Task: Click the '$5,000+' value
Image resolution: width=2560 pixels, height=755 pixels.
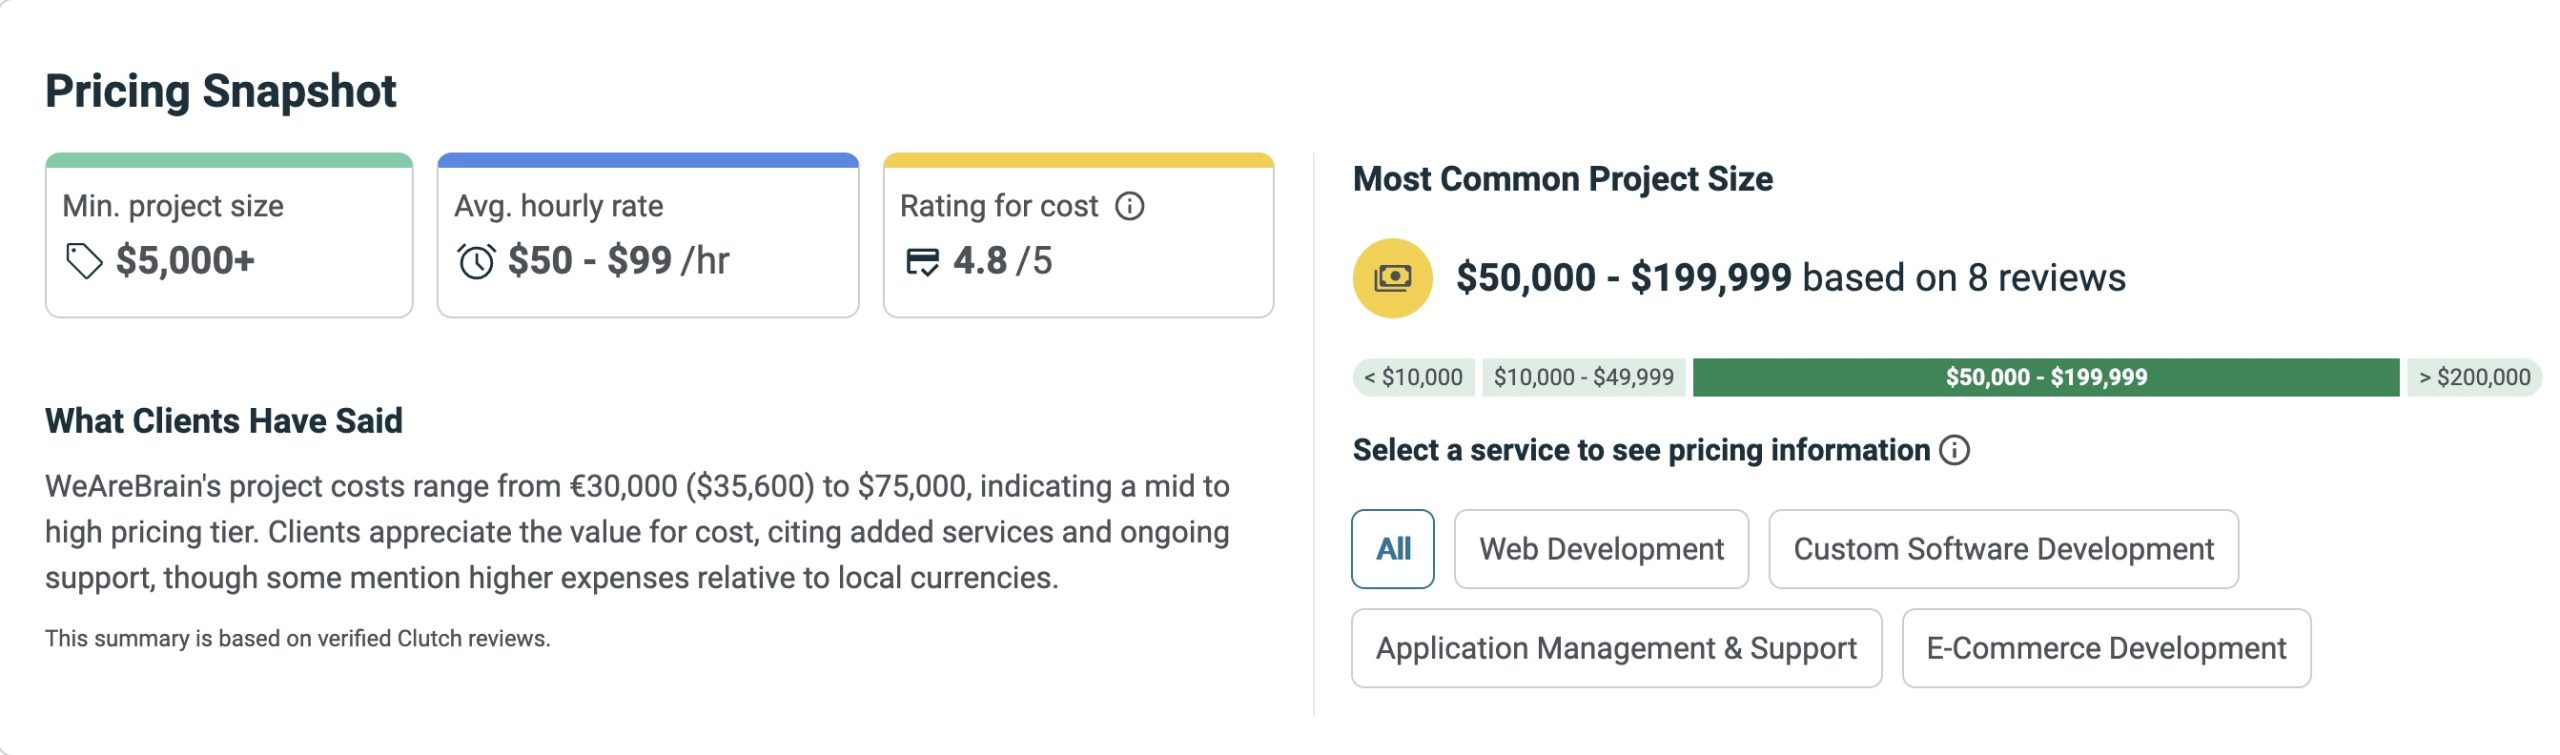Action: [185, 261]
